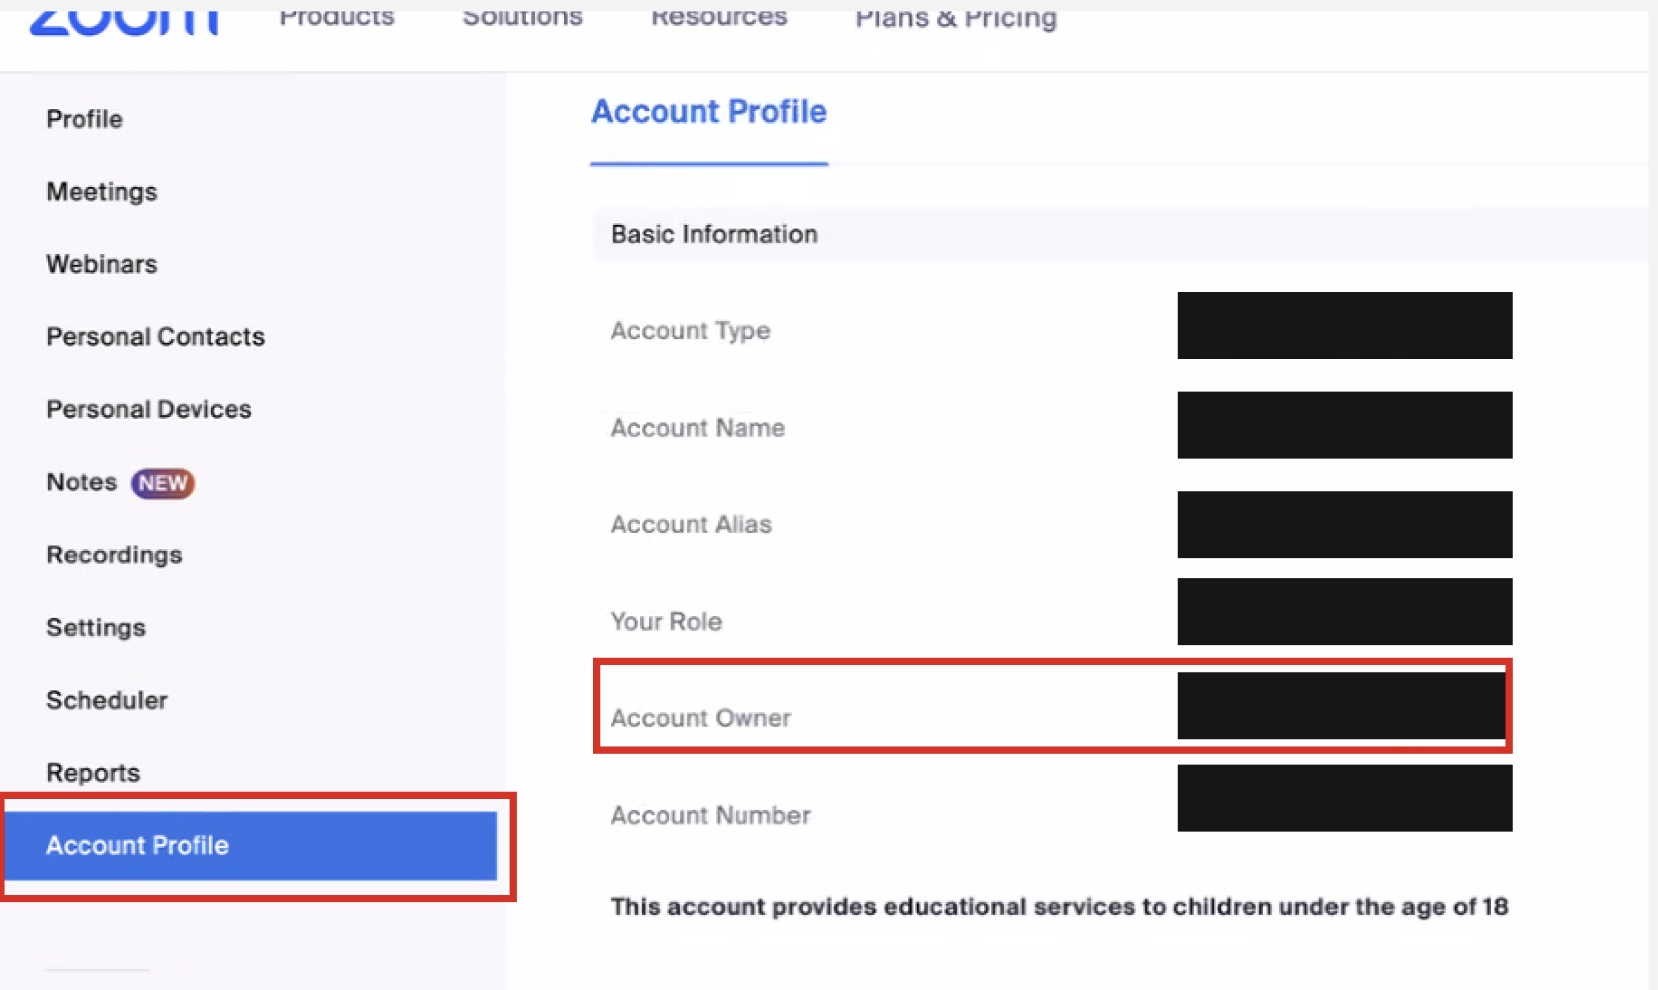Open the Solutions menu

coord(522,17)
